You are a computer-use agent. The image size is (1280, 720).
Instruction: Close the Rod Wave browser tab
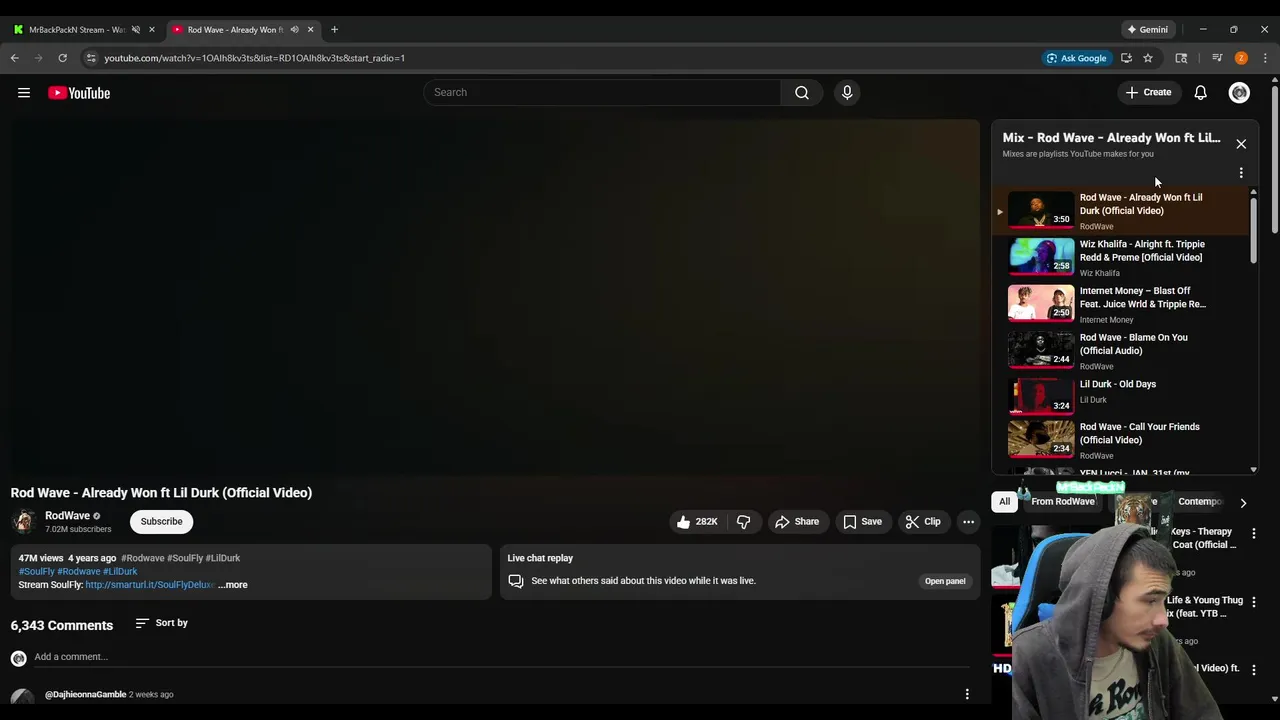[x=310, y=29]
